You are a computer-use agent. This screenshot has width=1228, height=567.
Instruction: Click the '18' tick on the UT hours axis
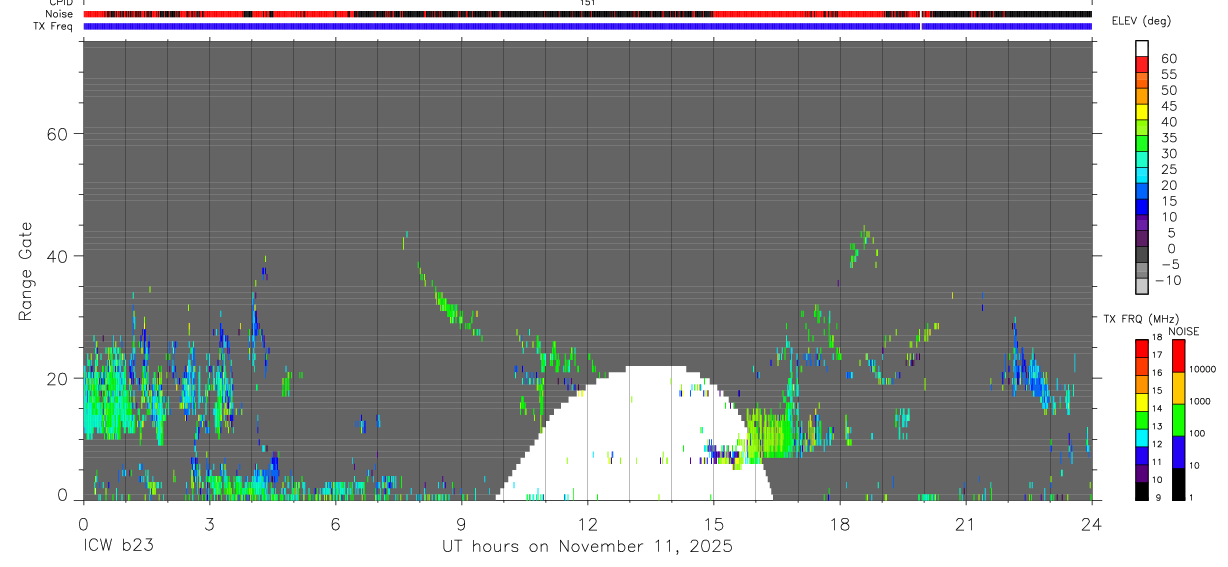[x=840, y=523]
